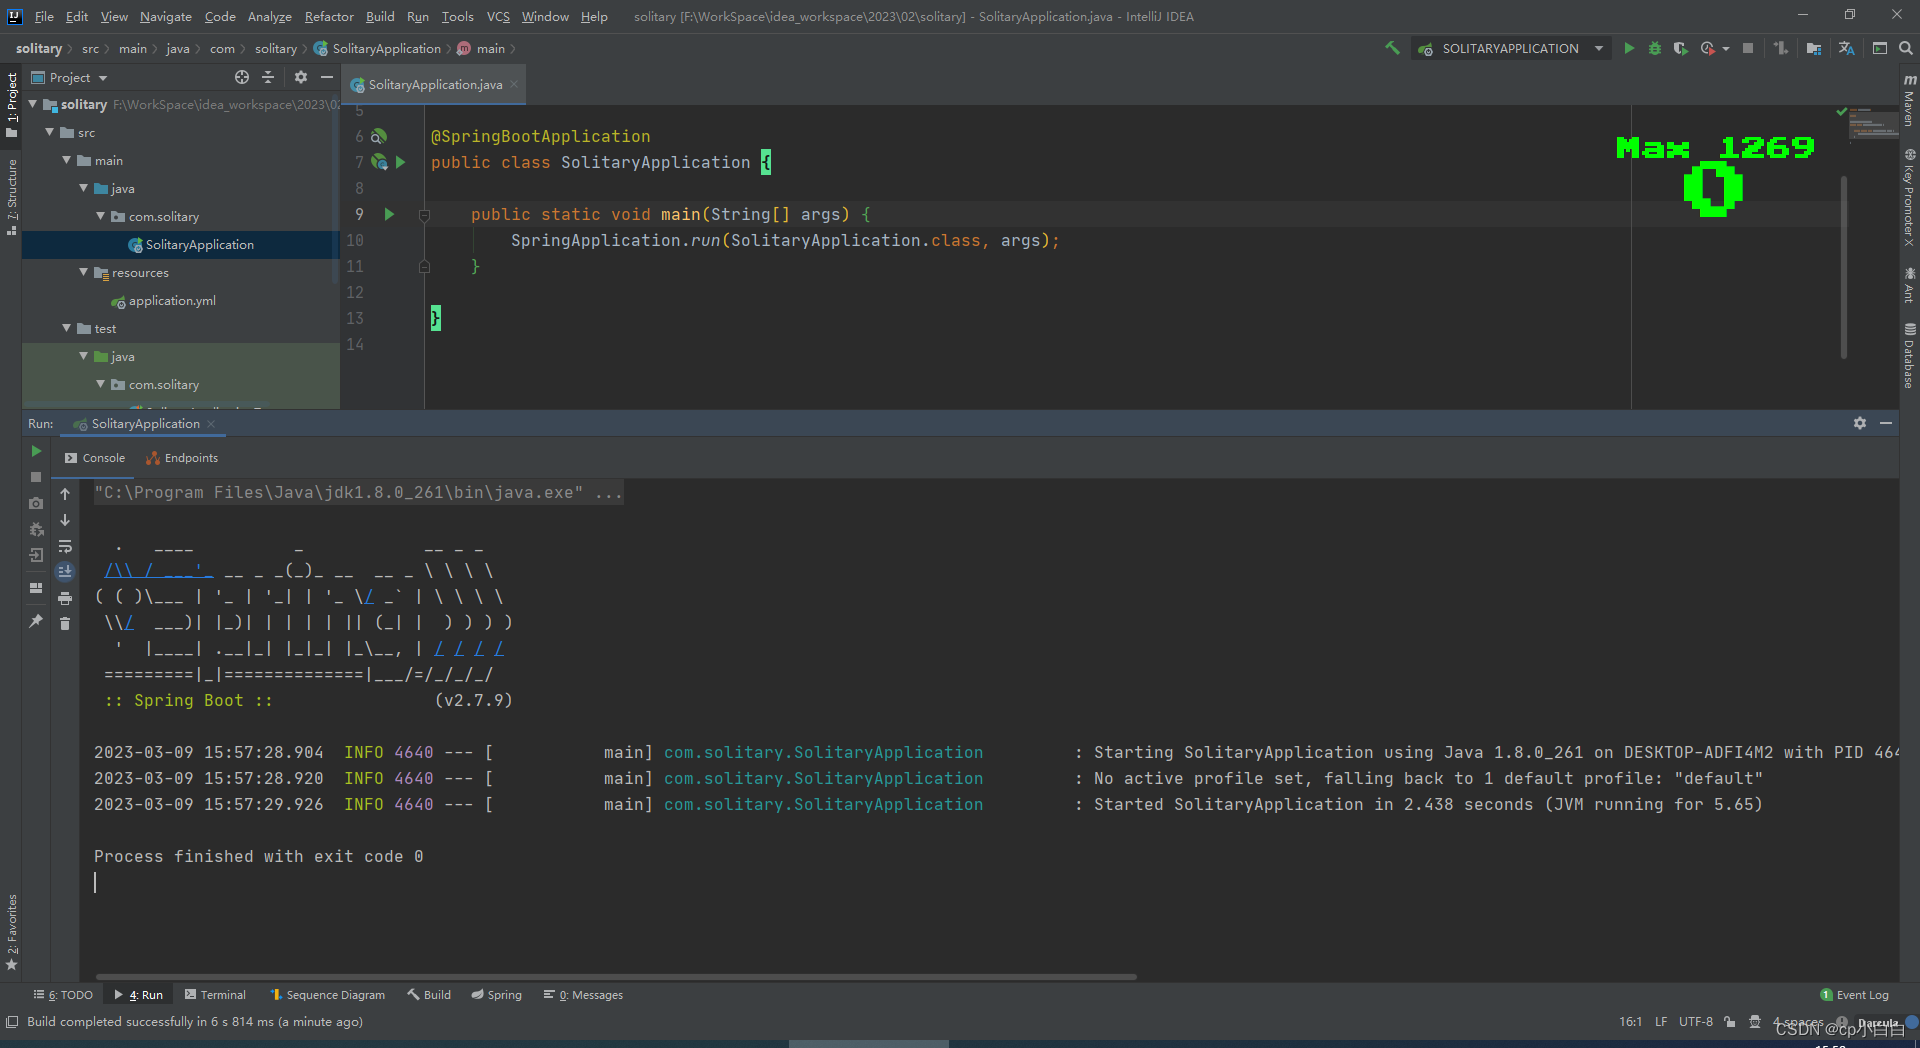1920x1048 pixels.
Task: Hide the Project tool window
Action: coord(326,77)
